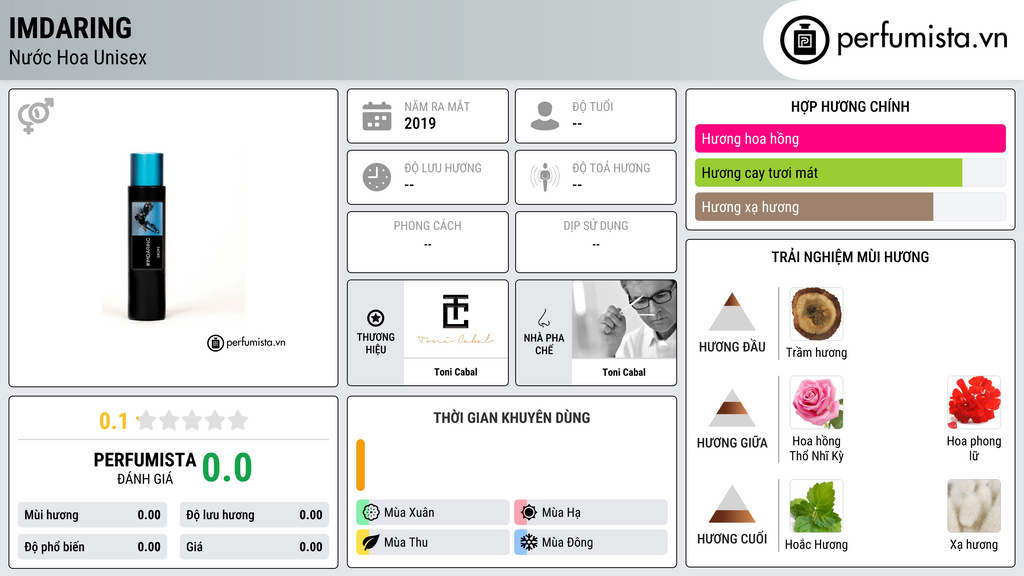Click the perfumista.vn bottle logo icon
The width and height of the screenshot is (1024, 576).
pyautogui.click(x=804, y=40)
